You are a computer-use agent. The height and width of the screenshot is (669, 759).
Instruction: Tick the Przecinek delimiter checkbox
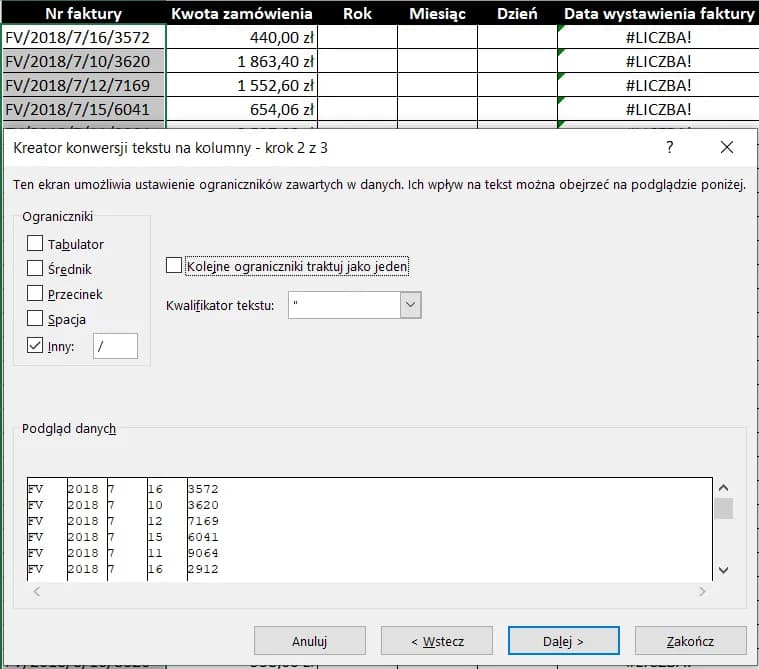(x=36, y=294)
